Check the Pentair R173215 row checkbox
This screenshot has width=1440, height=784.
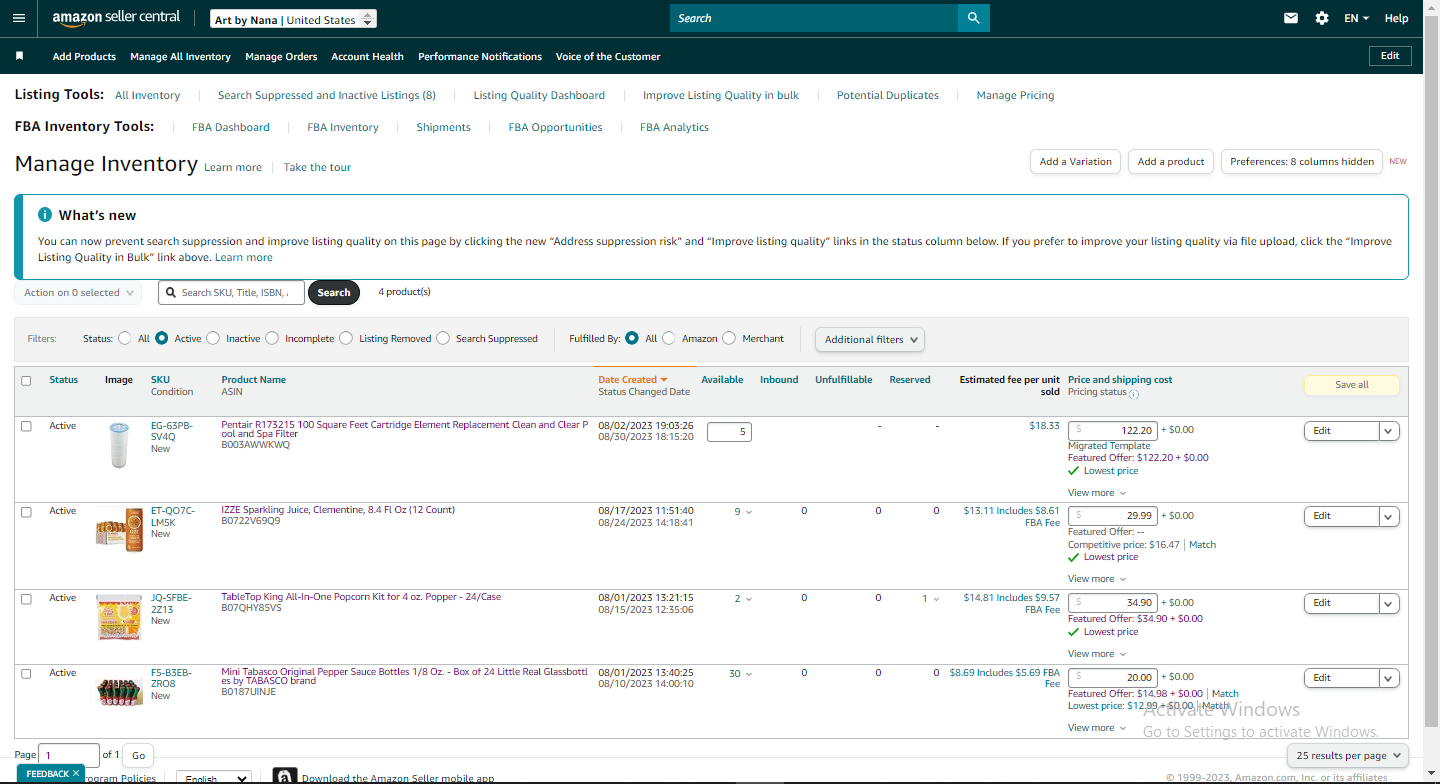click(26, 426)
